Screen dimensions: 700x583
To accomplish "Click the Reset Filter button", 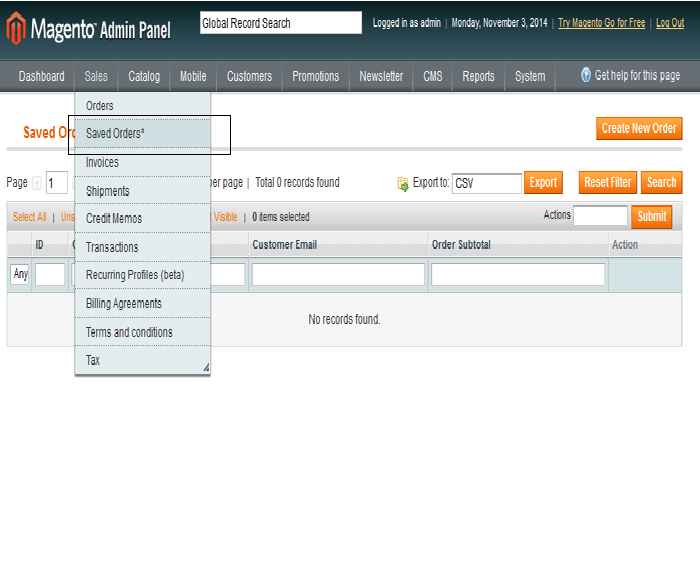I will click(x=608, y=183).
